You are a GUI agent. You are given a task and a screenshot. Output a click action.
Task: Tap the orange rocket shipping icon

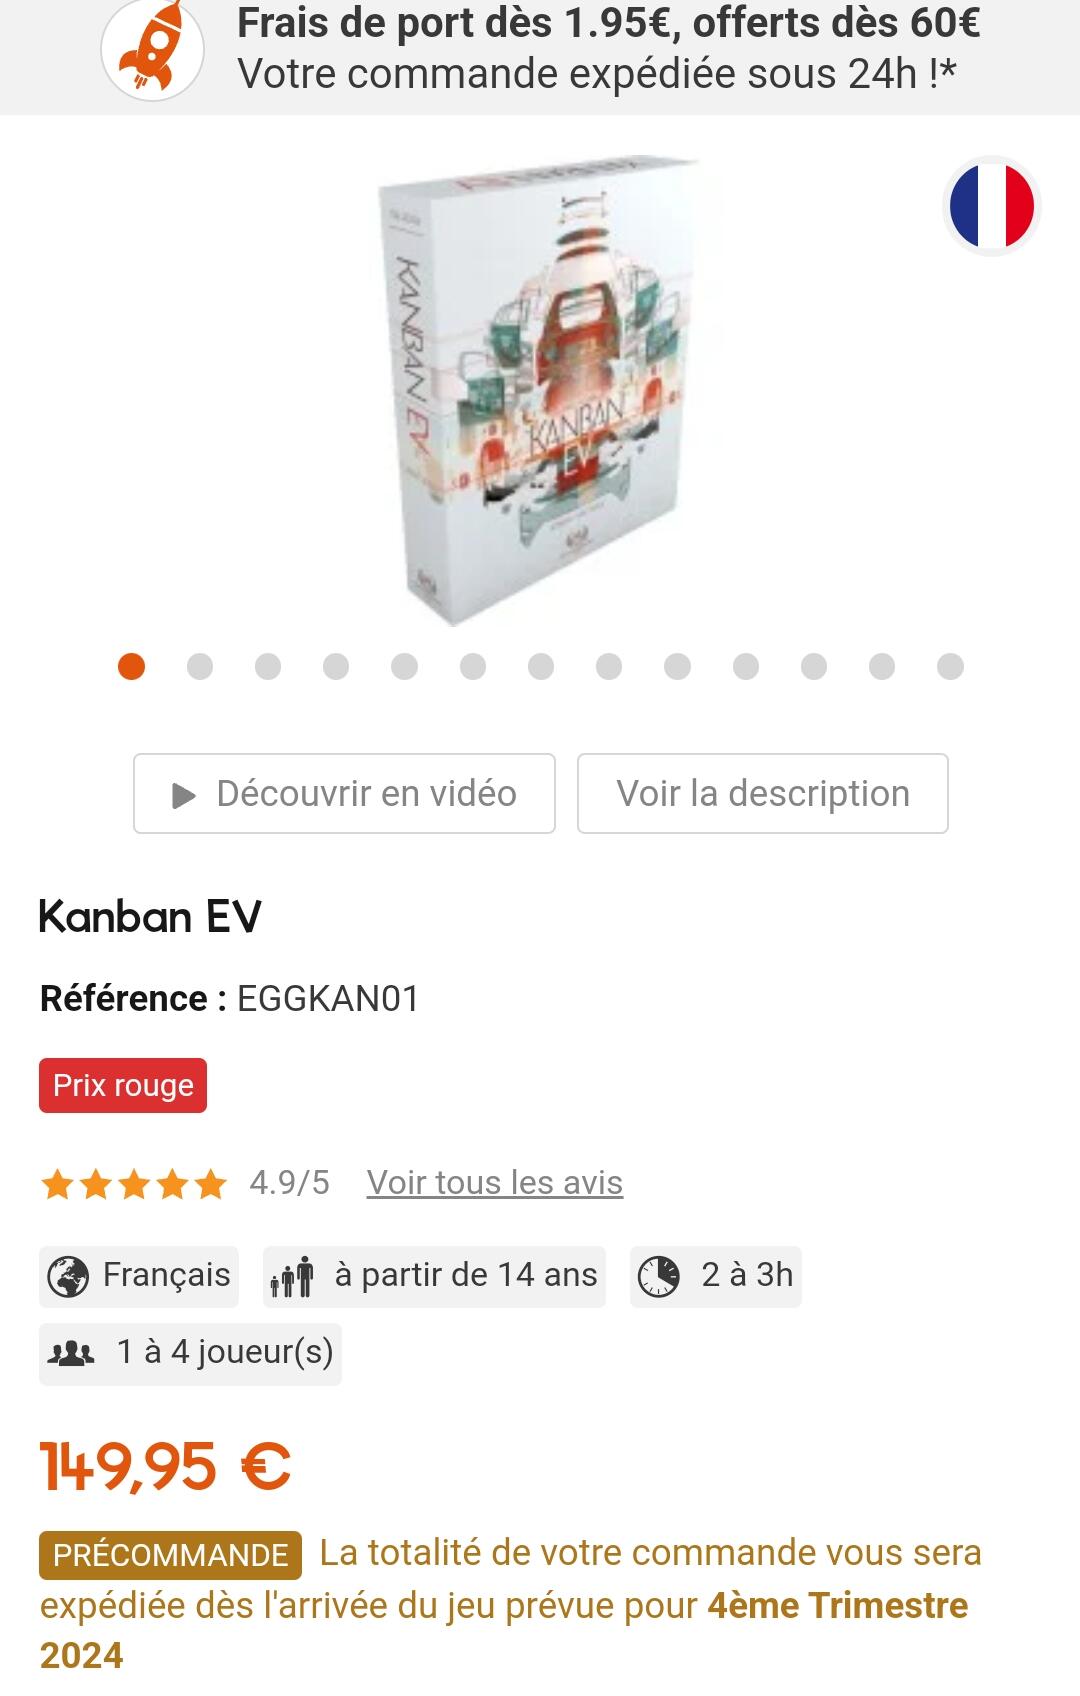(152, 49)
